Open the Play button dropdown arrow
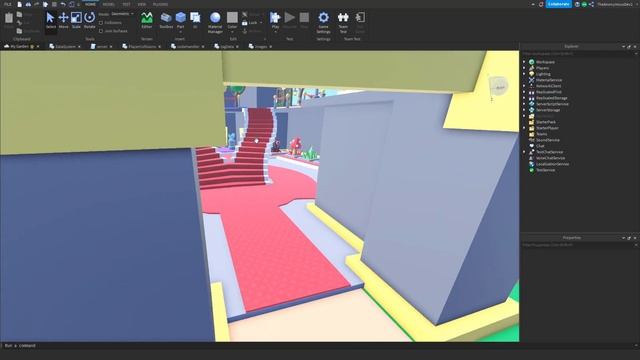640x360 pixels. click(275, 32)
